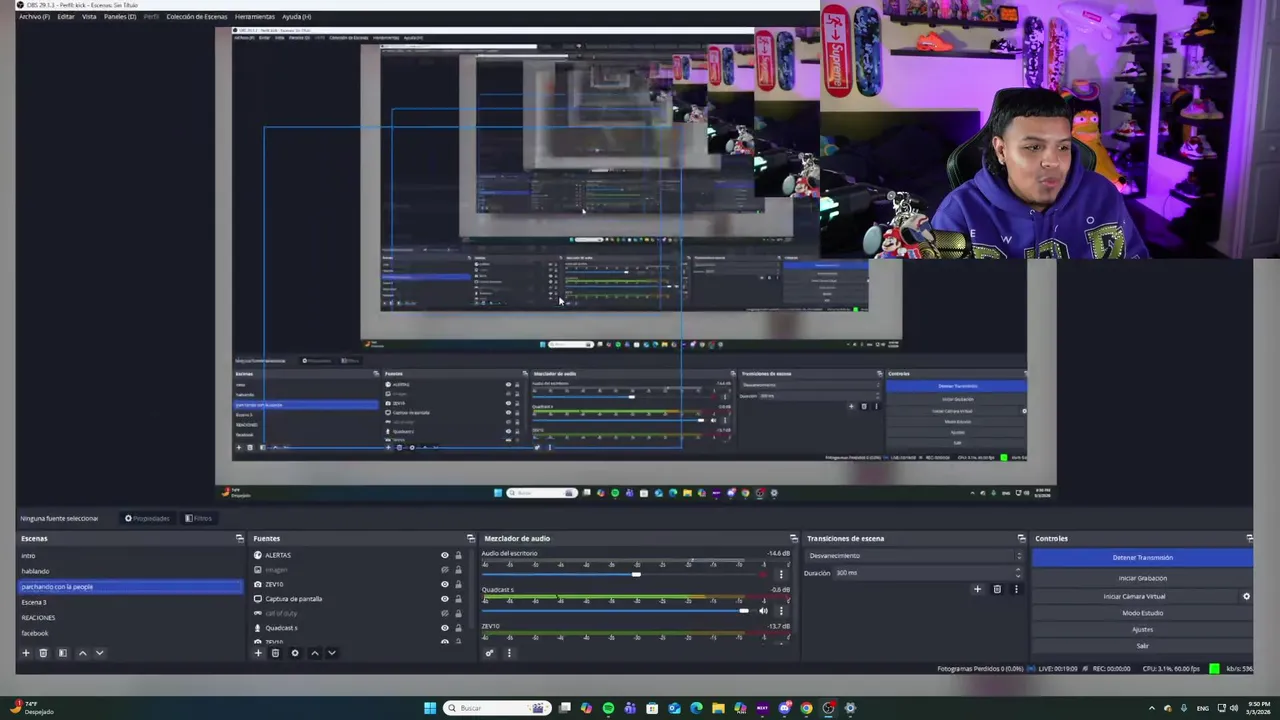The height and width of the screenshot is (720, 1280).
Task: Hide Captura de pantalla source
Action: 445,599
